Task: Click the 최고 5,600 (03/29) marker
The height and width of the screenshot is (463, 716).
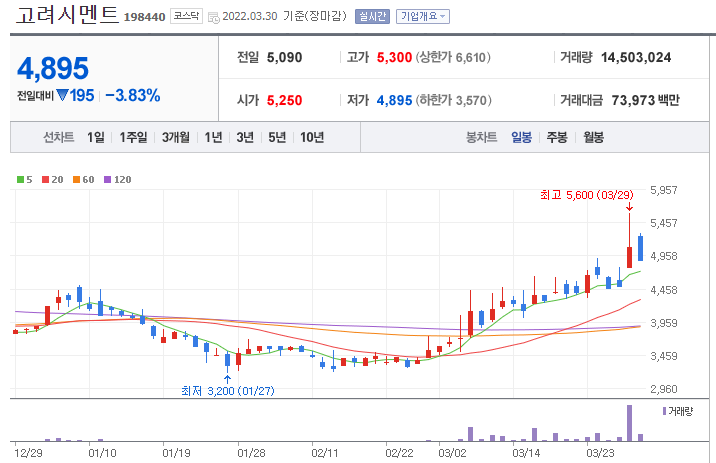Action: tap(587, 195)
